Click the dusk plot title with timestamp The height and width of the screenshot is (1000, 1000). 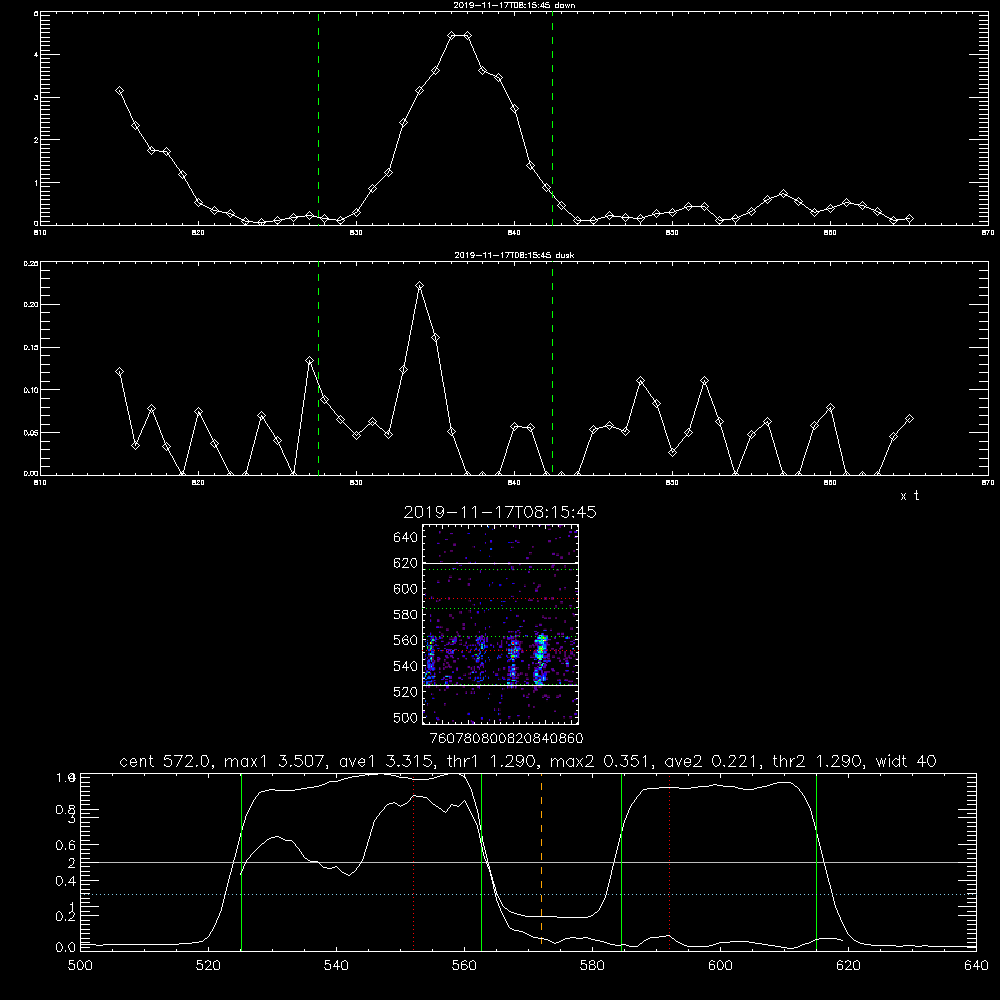(513, 255)
